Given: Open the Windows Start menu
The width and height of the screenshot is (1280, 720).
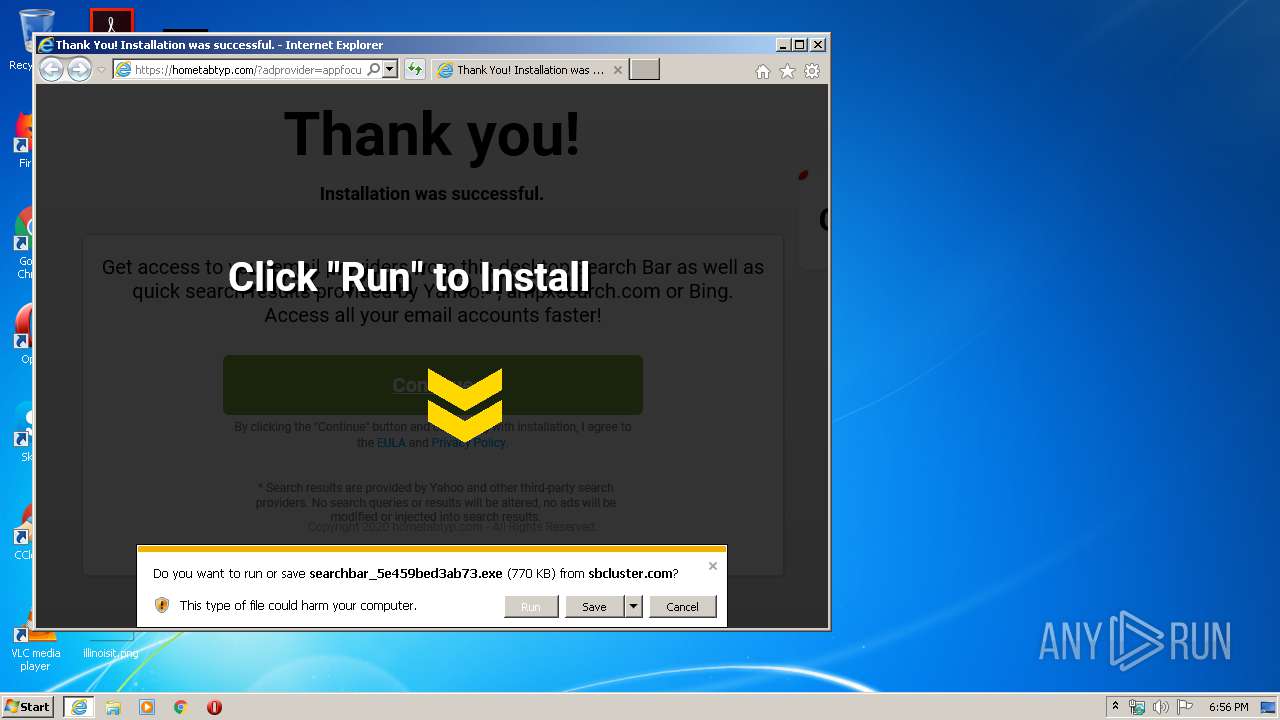Looking at the screenshot, I should (x=27, y=706).
